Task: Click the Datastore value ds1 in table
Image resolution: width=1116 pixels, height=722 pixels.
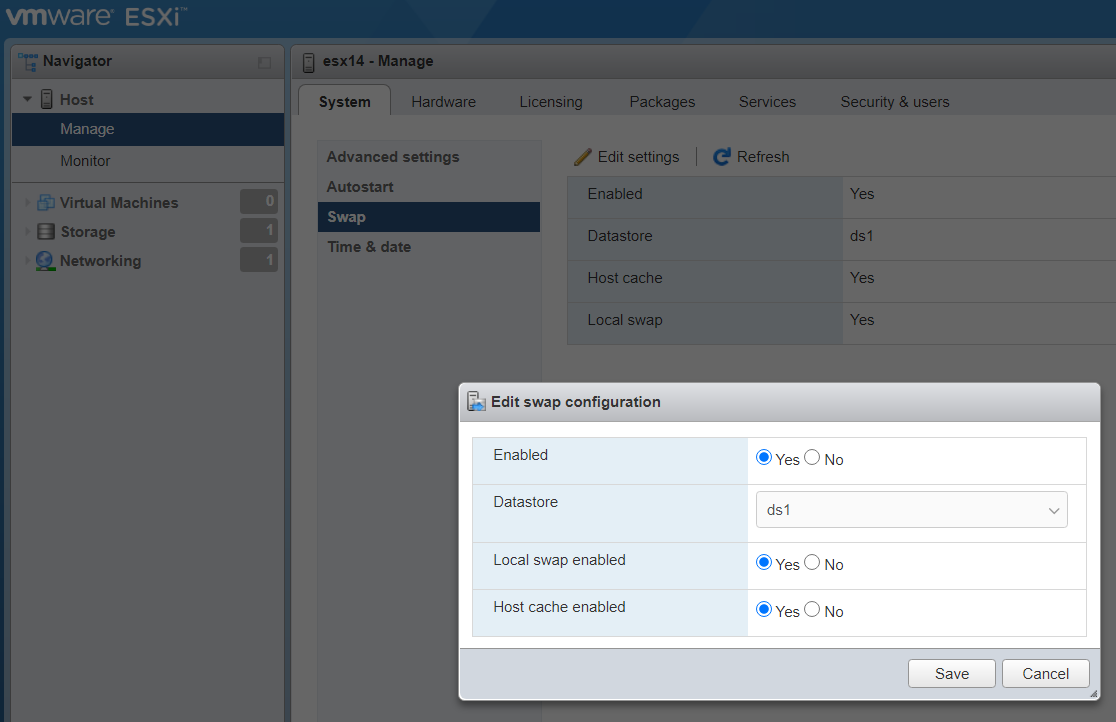Action: pos(861,236)
